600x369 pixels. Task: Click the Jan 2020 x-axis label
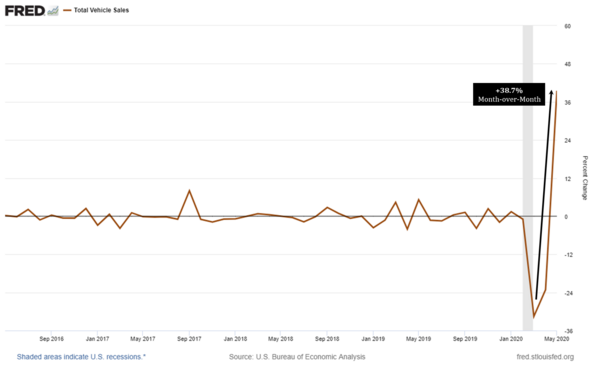[x=511, y=339]
